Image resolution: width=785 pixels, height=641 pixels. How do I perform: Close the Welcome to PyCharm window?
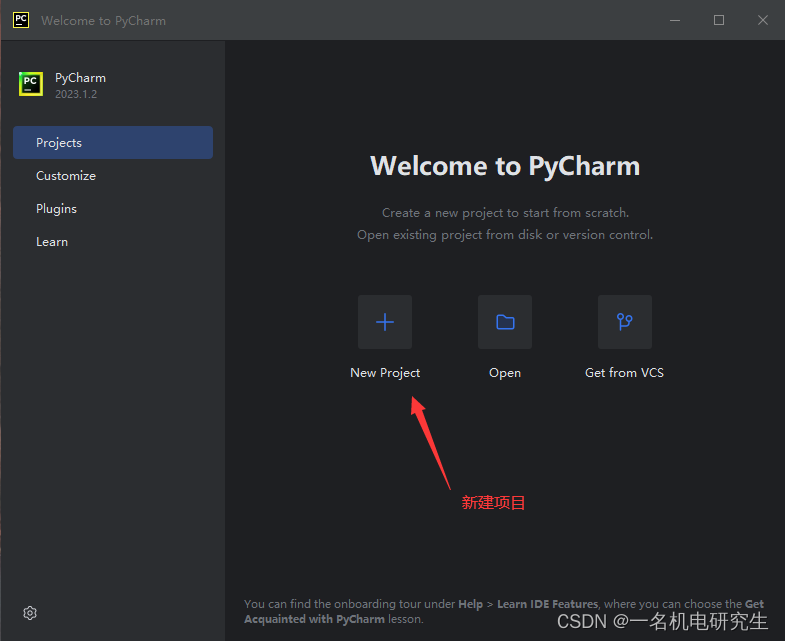tap(762, 20)
